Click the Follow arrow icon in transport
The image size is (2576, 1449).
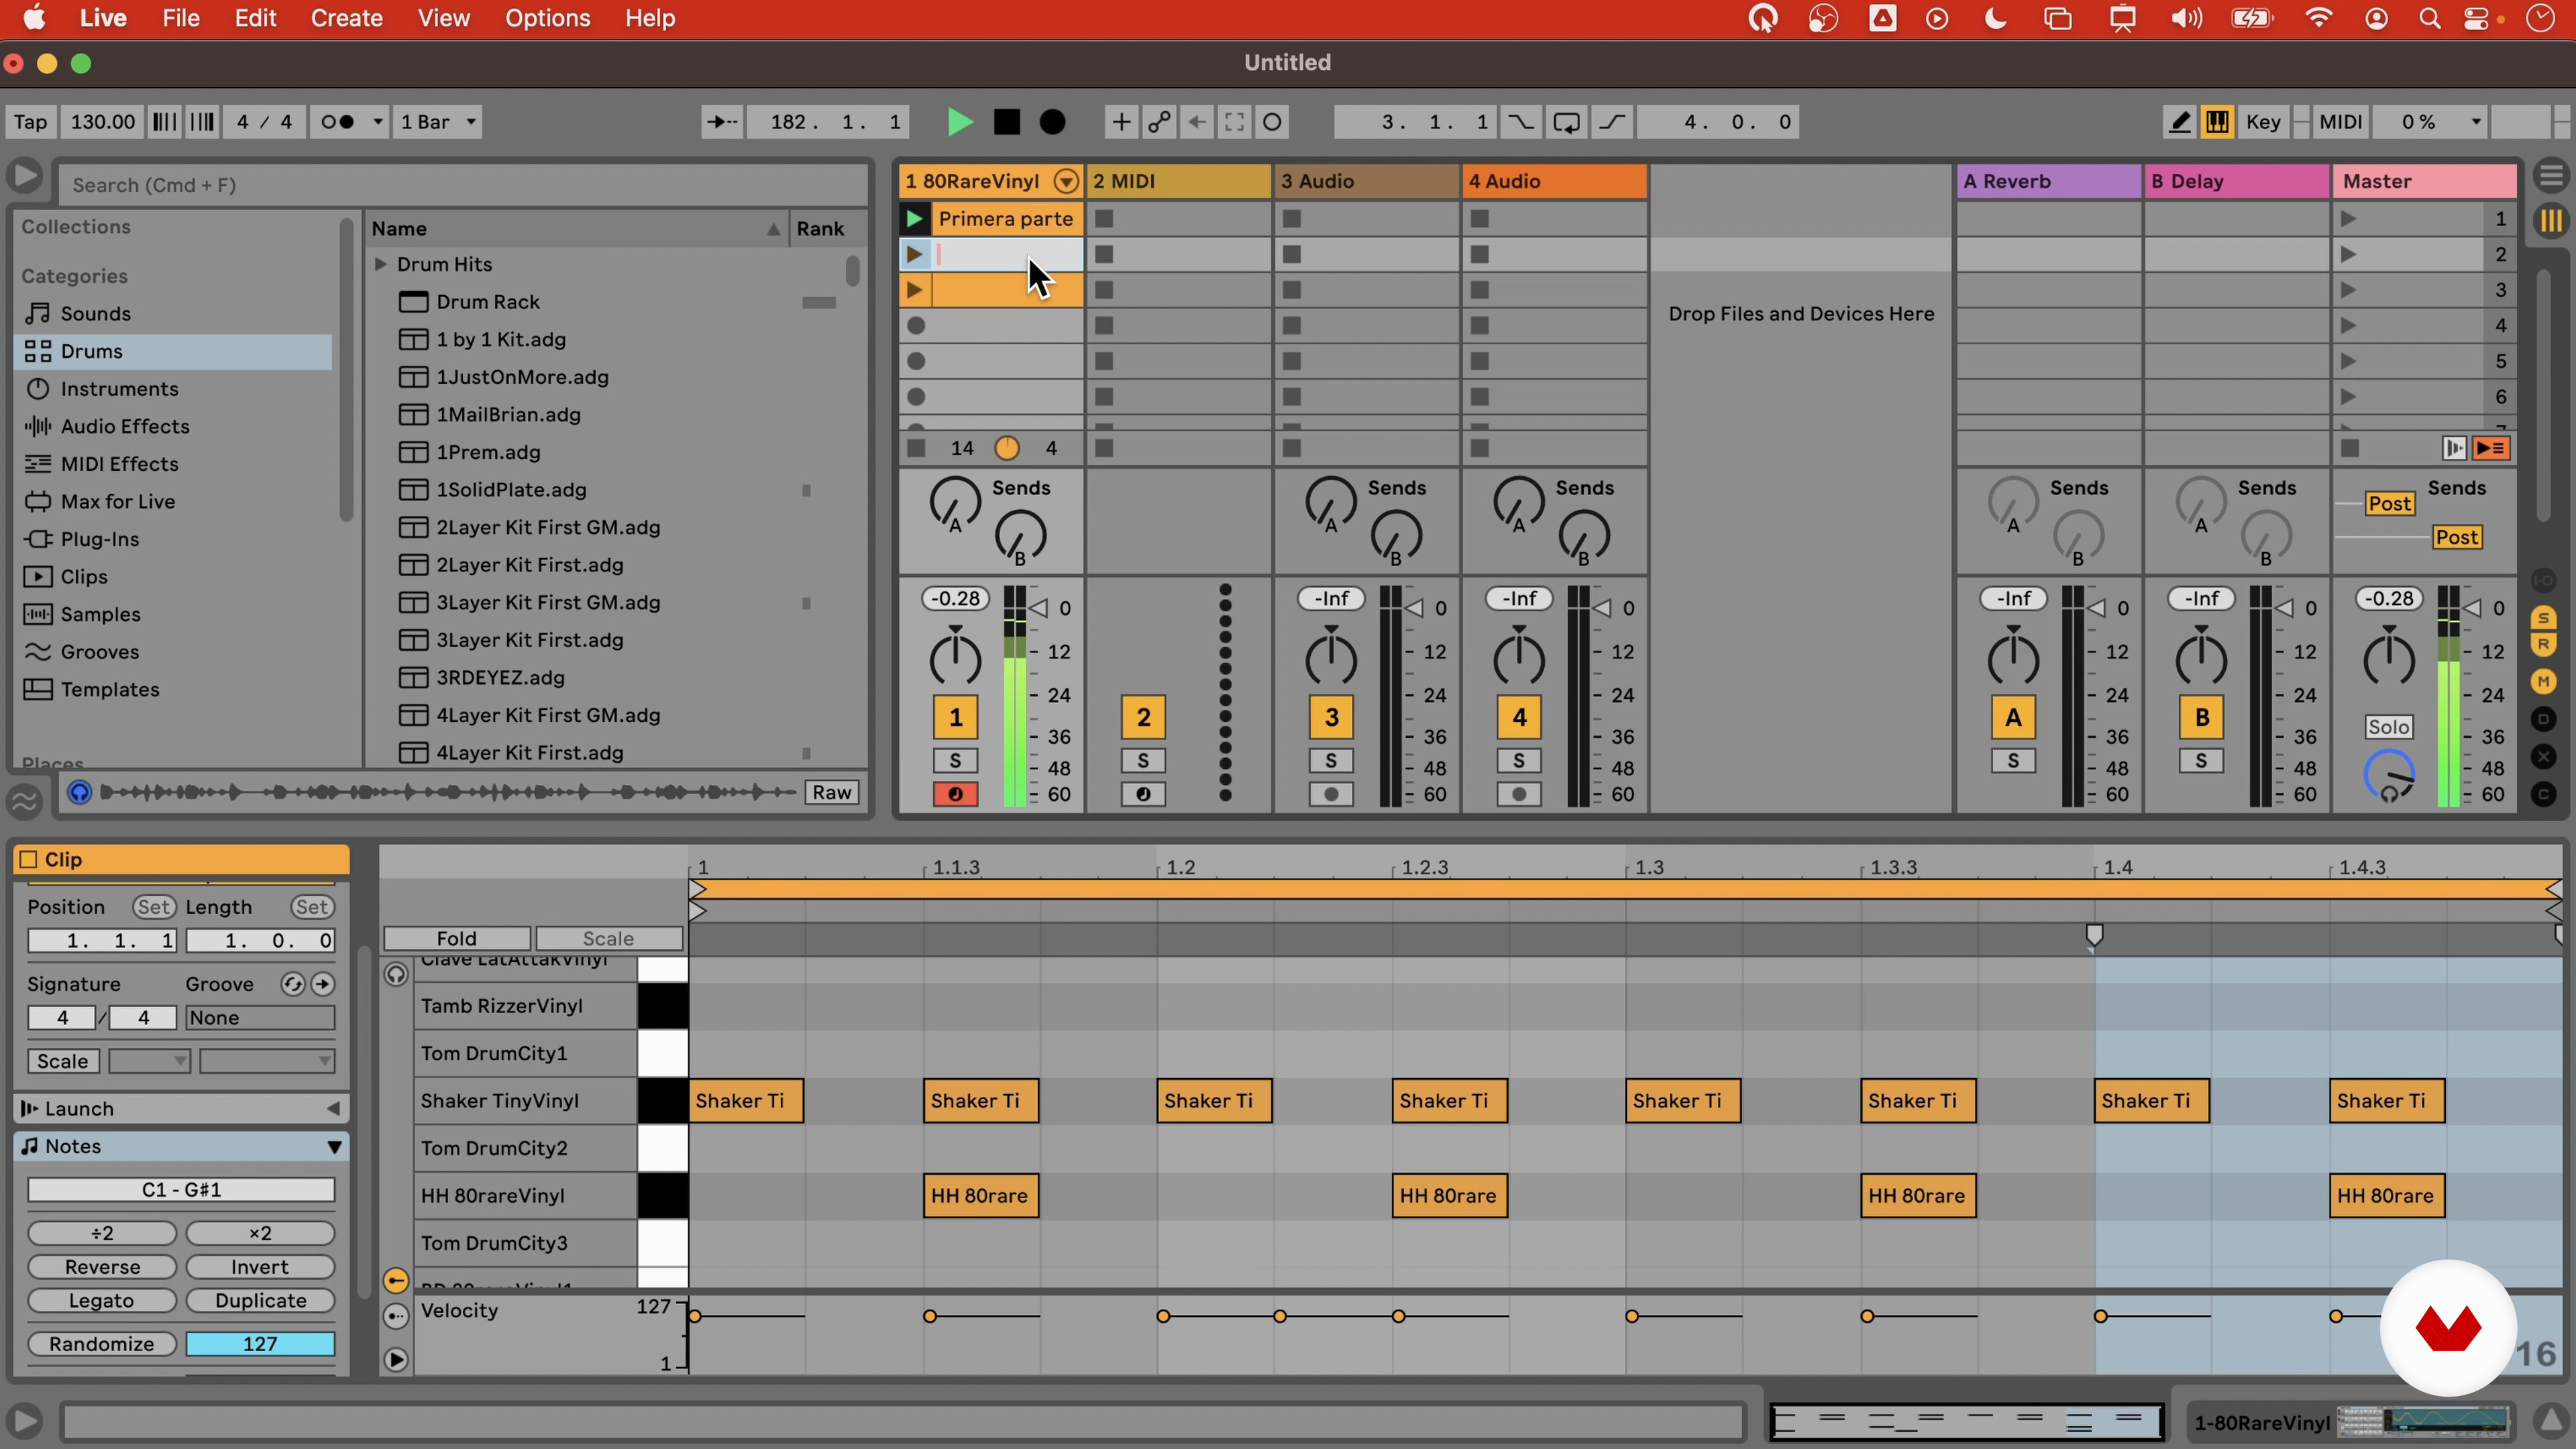point(722,122)
